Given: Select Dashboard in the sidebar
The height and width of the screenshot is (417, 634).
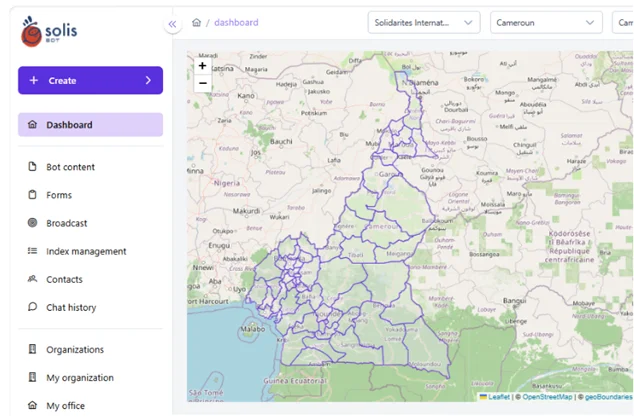Looking at the screenshot, I should click(91, 125).
